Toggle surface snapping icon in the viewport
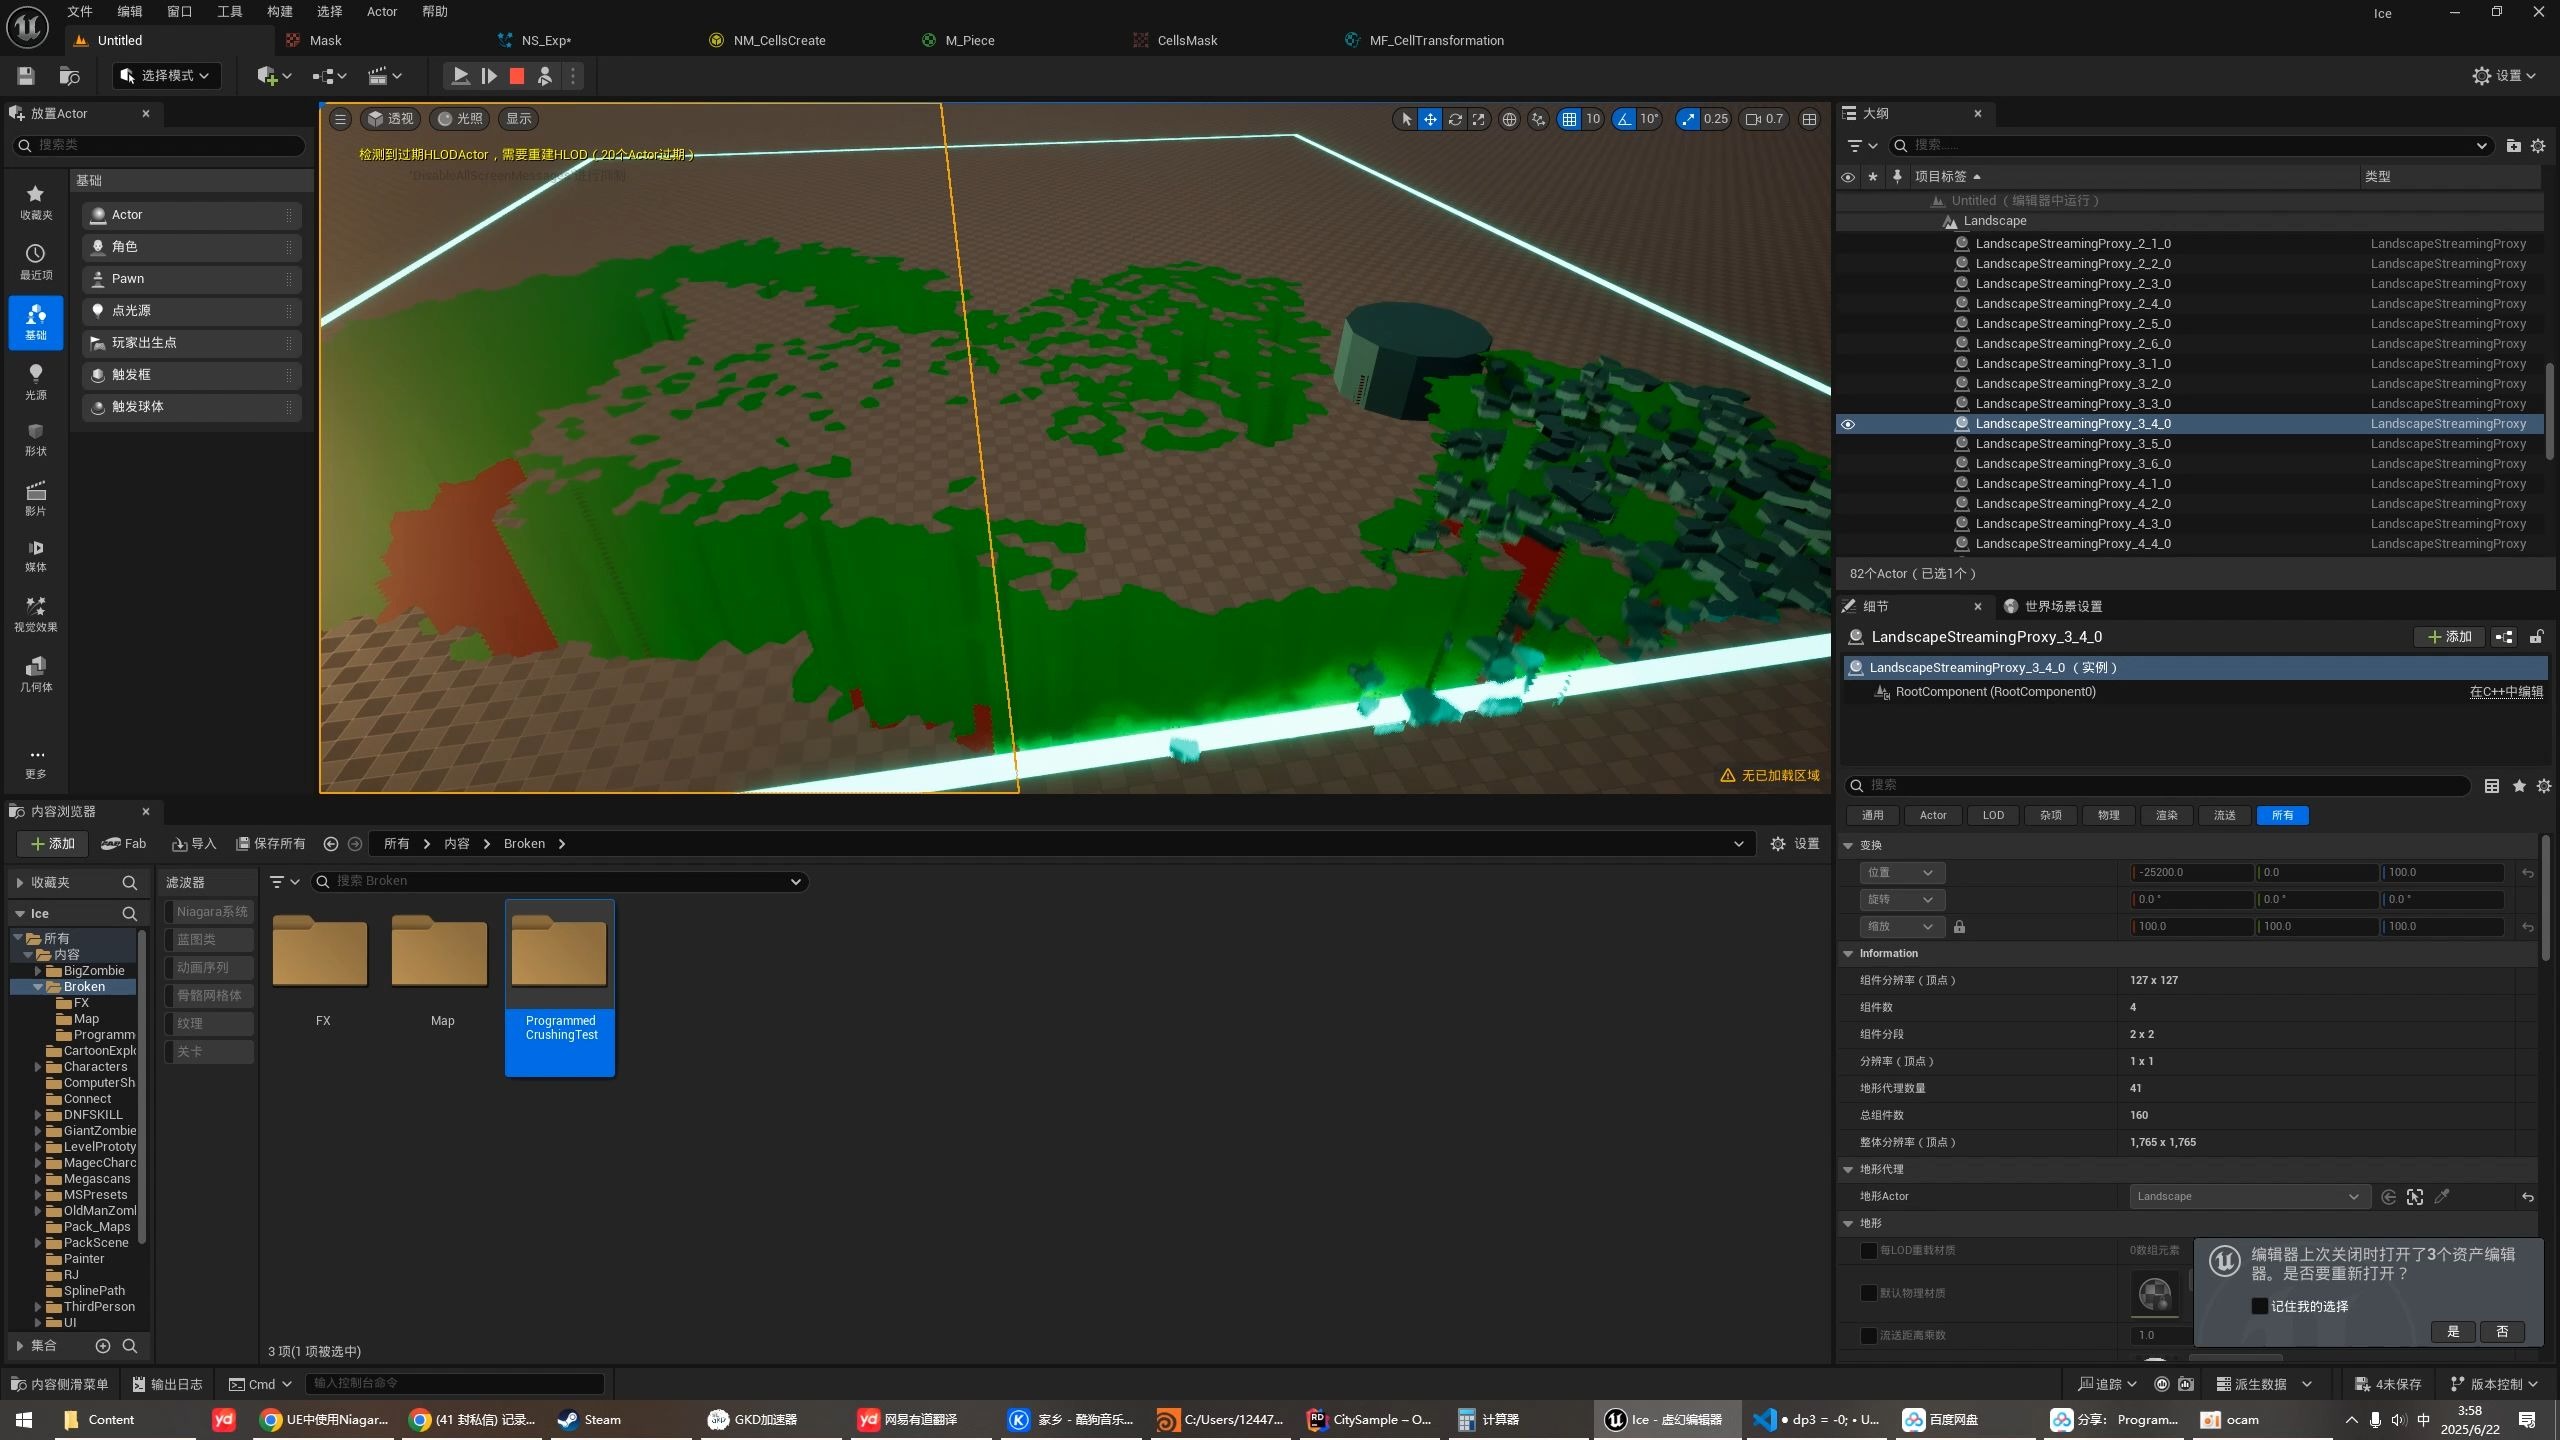 tap(1538, 119)
